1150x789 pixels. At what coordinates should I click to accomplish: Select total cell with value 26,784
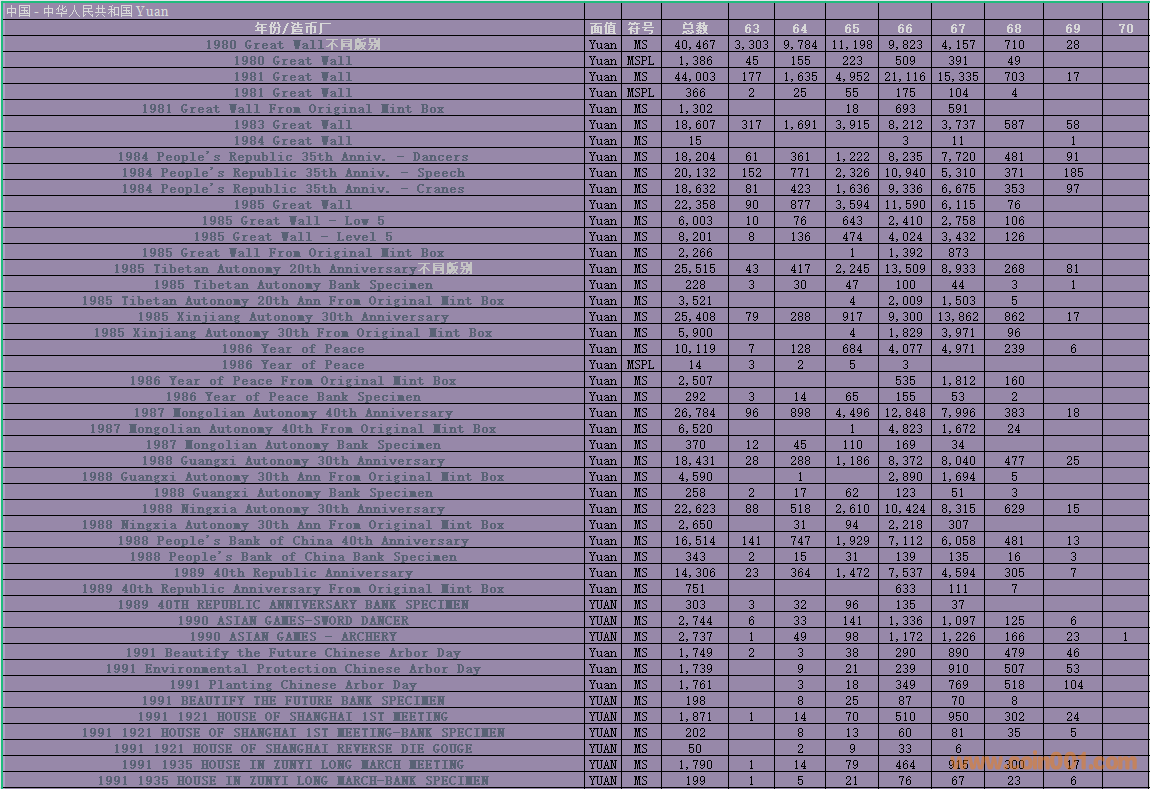(694, 413)
